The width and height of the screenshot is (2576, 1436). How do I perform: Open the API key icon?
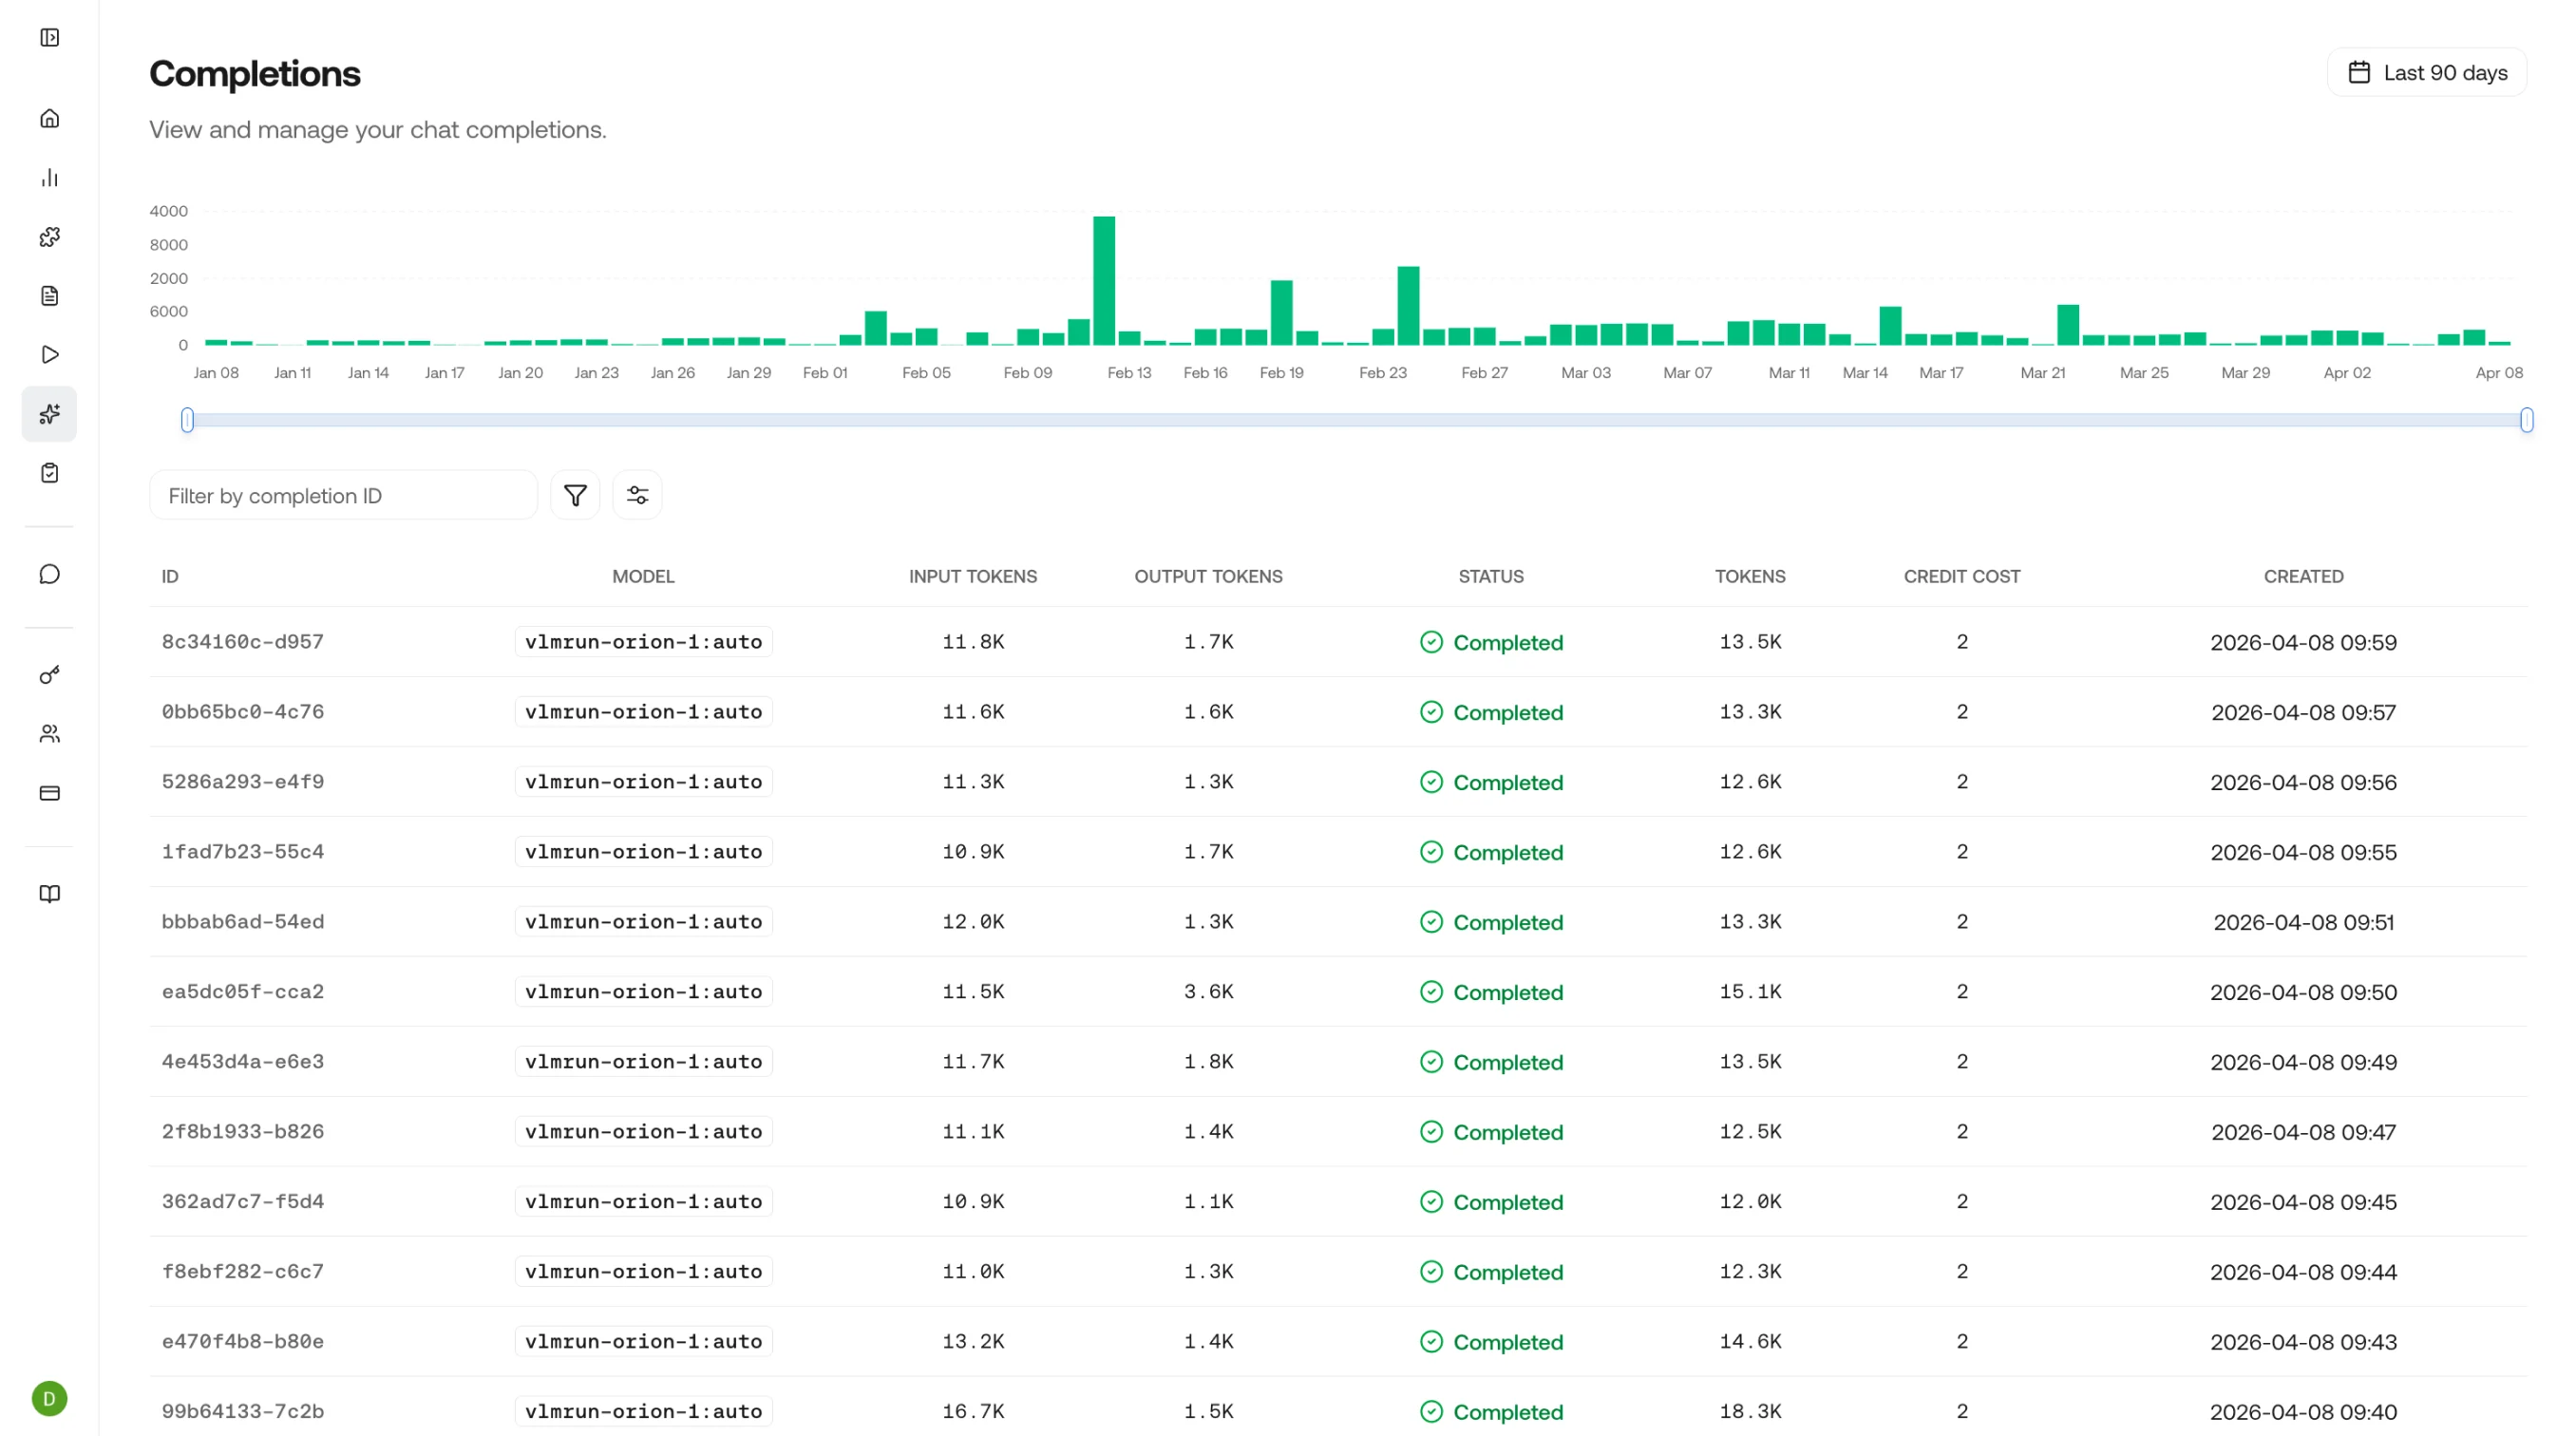coord(49,675)
